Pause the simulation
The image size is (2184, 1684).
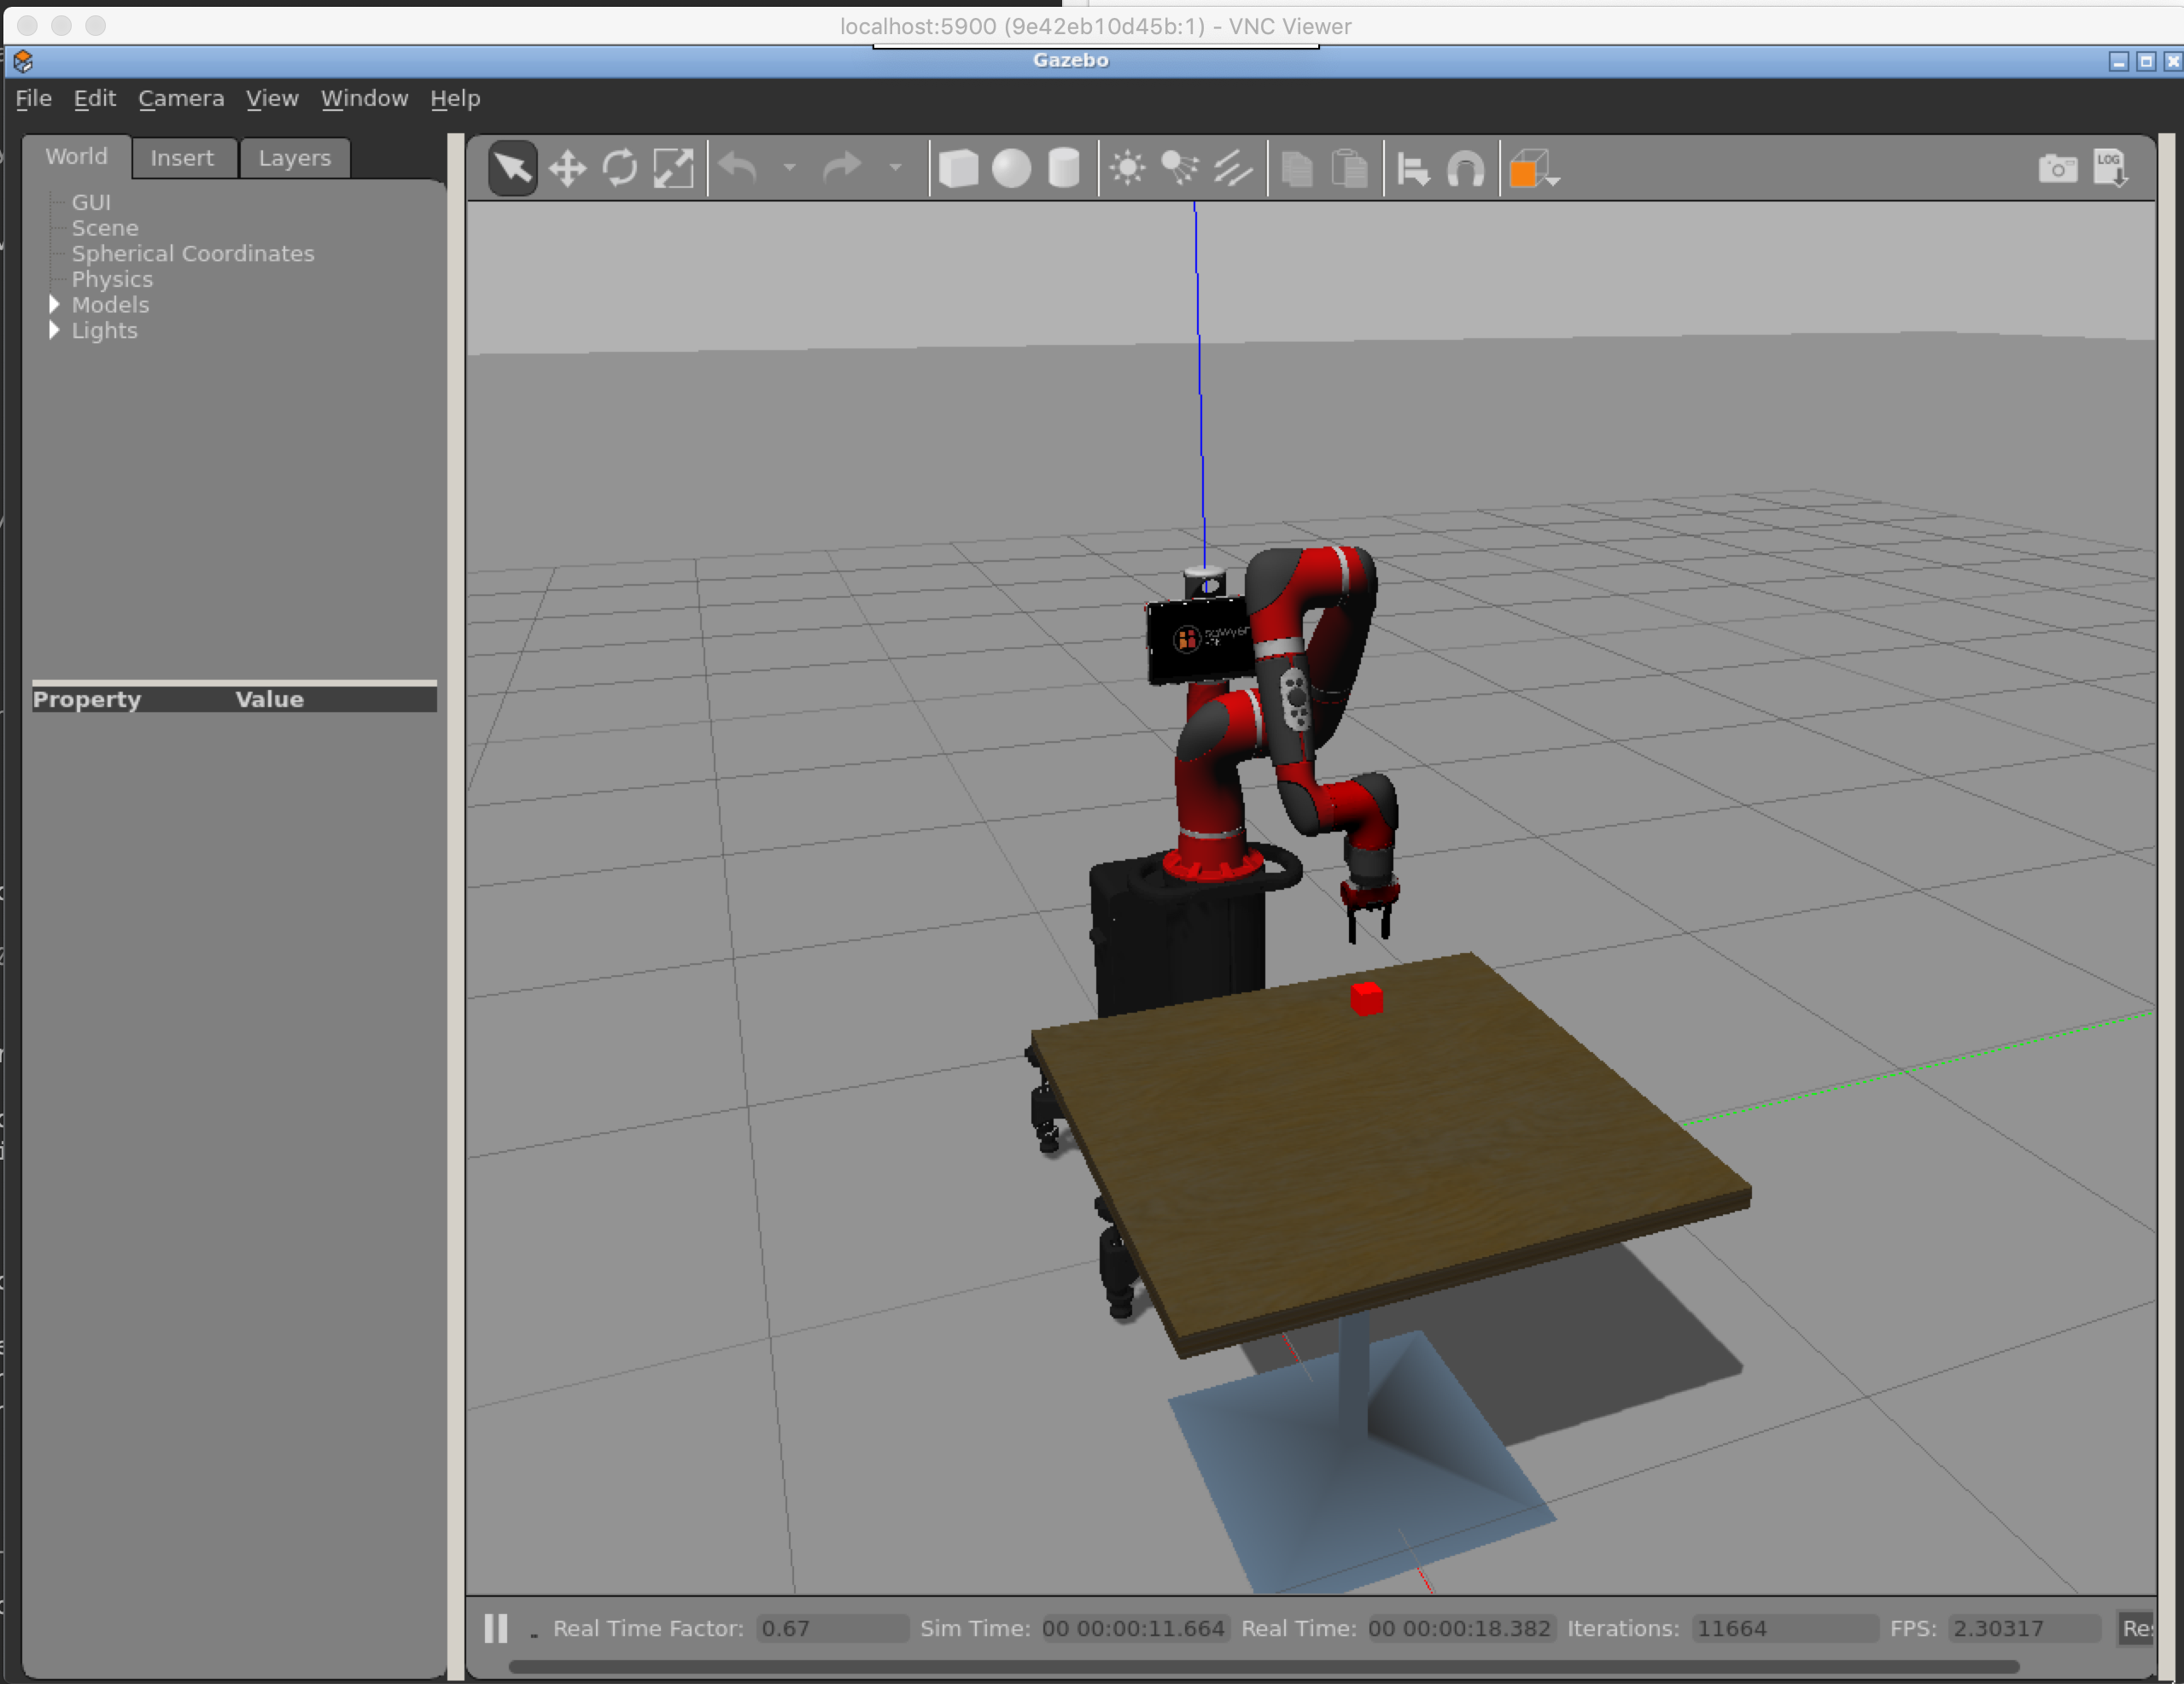click(496, 1628)
